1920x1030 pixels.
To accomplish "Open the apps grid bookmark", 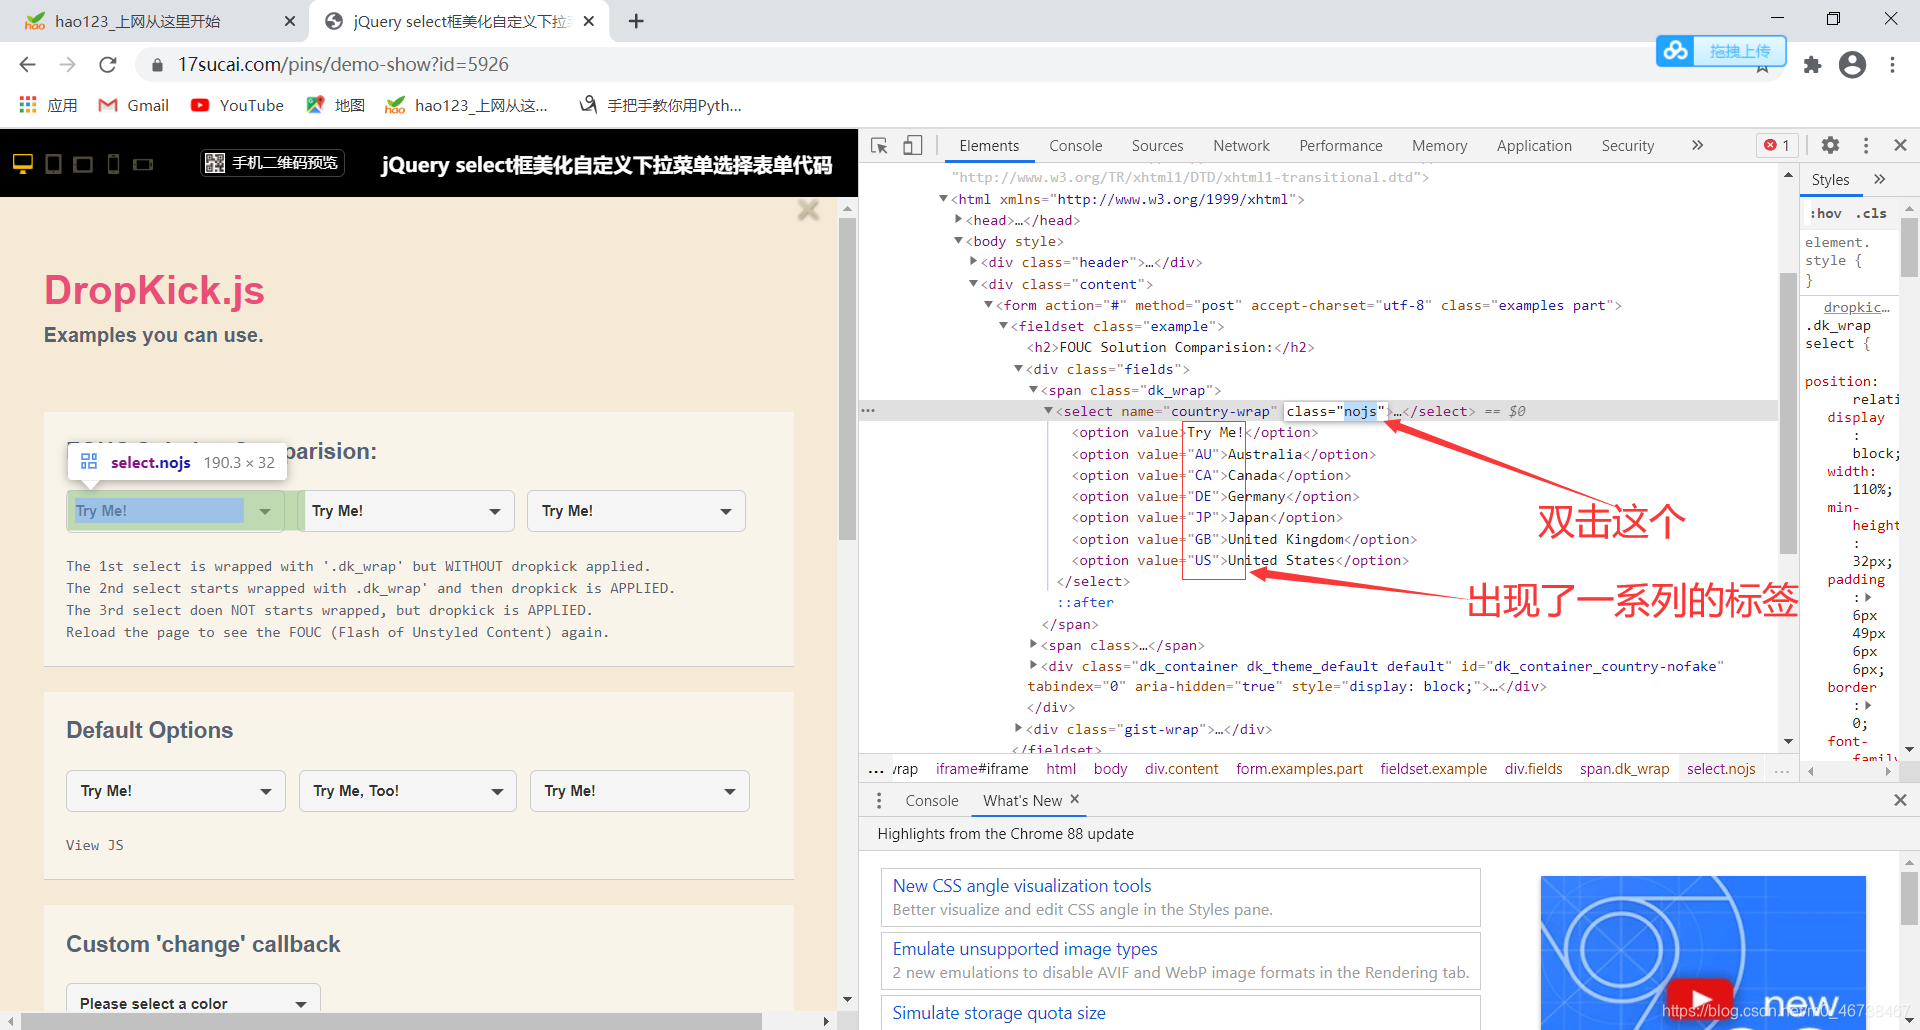I will [x=48, y=105].
